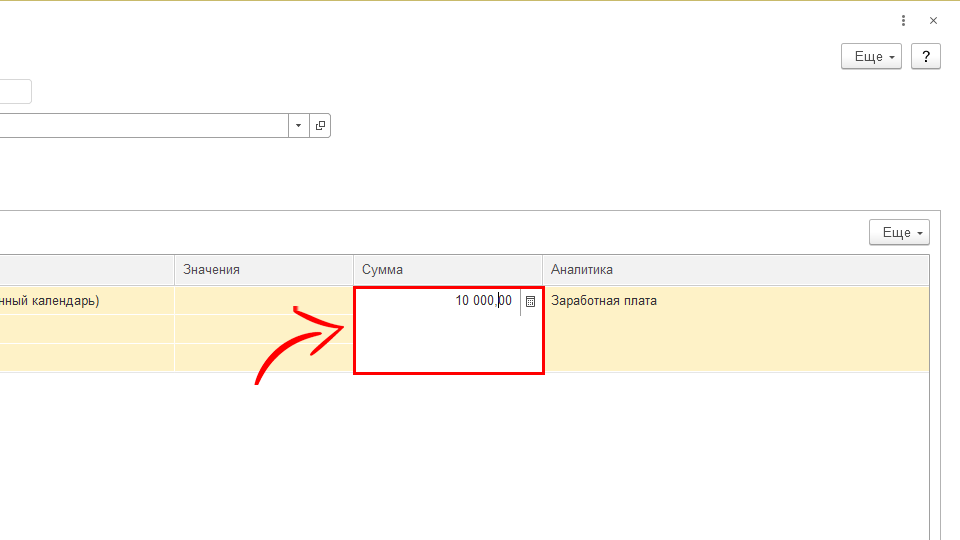Close the form with the X icon
This screenshot has height=540, width=960.
(933, 20)
